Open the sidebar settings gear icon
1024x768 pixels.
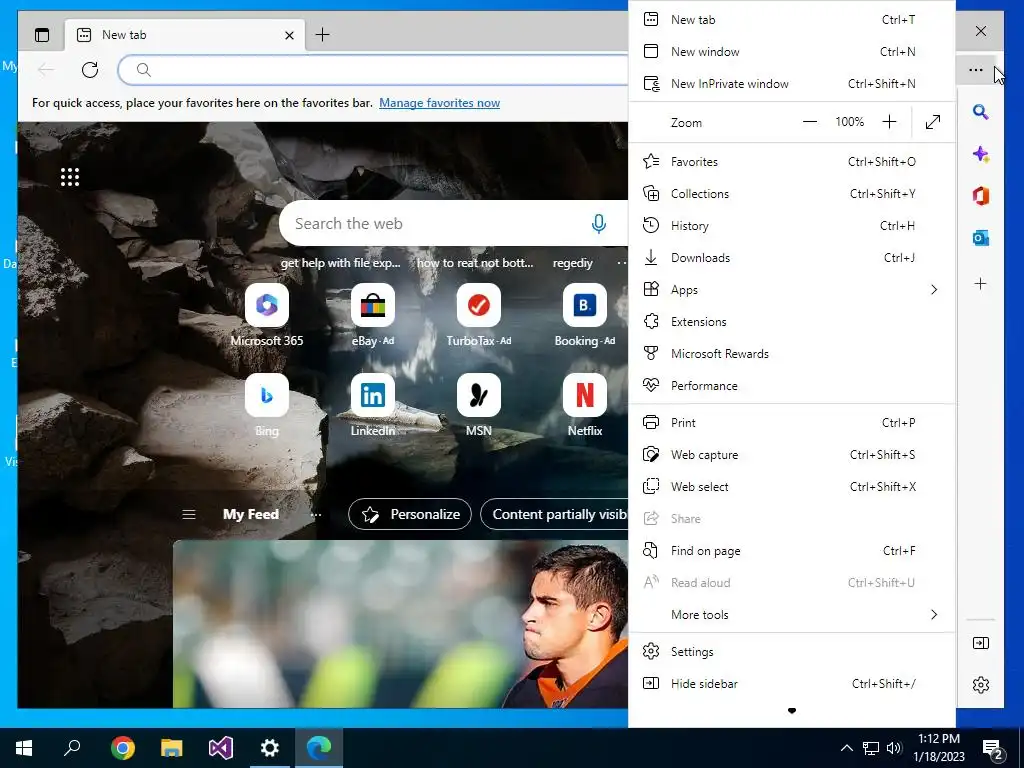[980, 684]
